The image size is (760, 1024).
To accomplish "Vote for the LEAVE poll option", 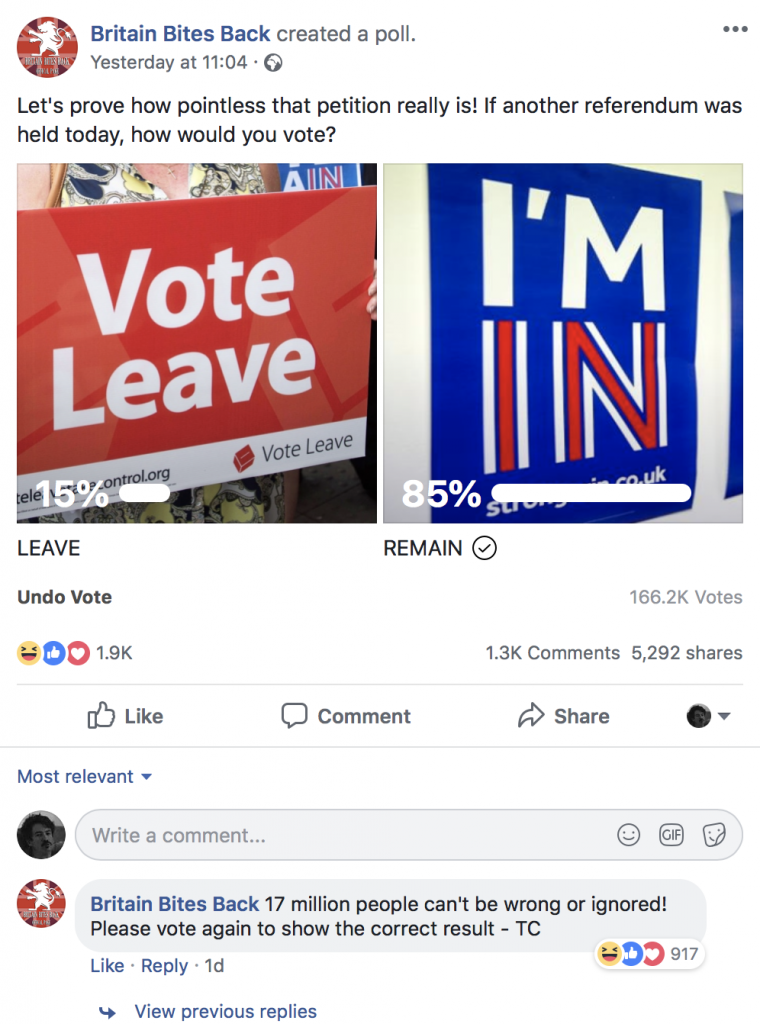I will click(x=197, y=342).
